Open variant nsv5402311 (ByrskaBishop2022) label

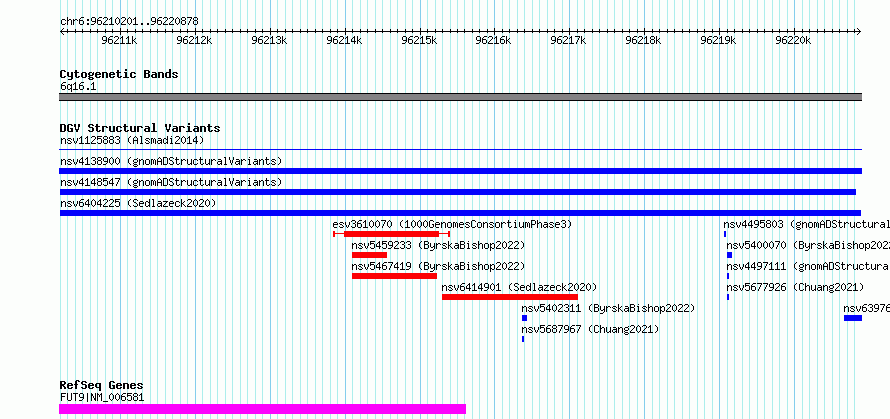coord(608,308)
